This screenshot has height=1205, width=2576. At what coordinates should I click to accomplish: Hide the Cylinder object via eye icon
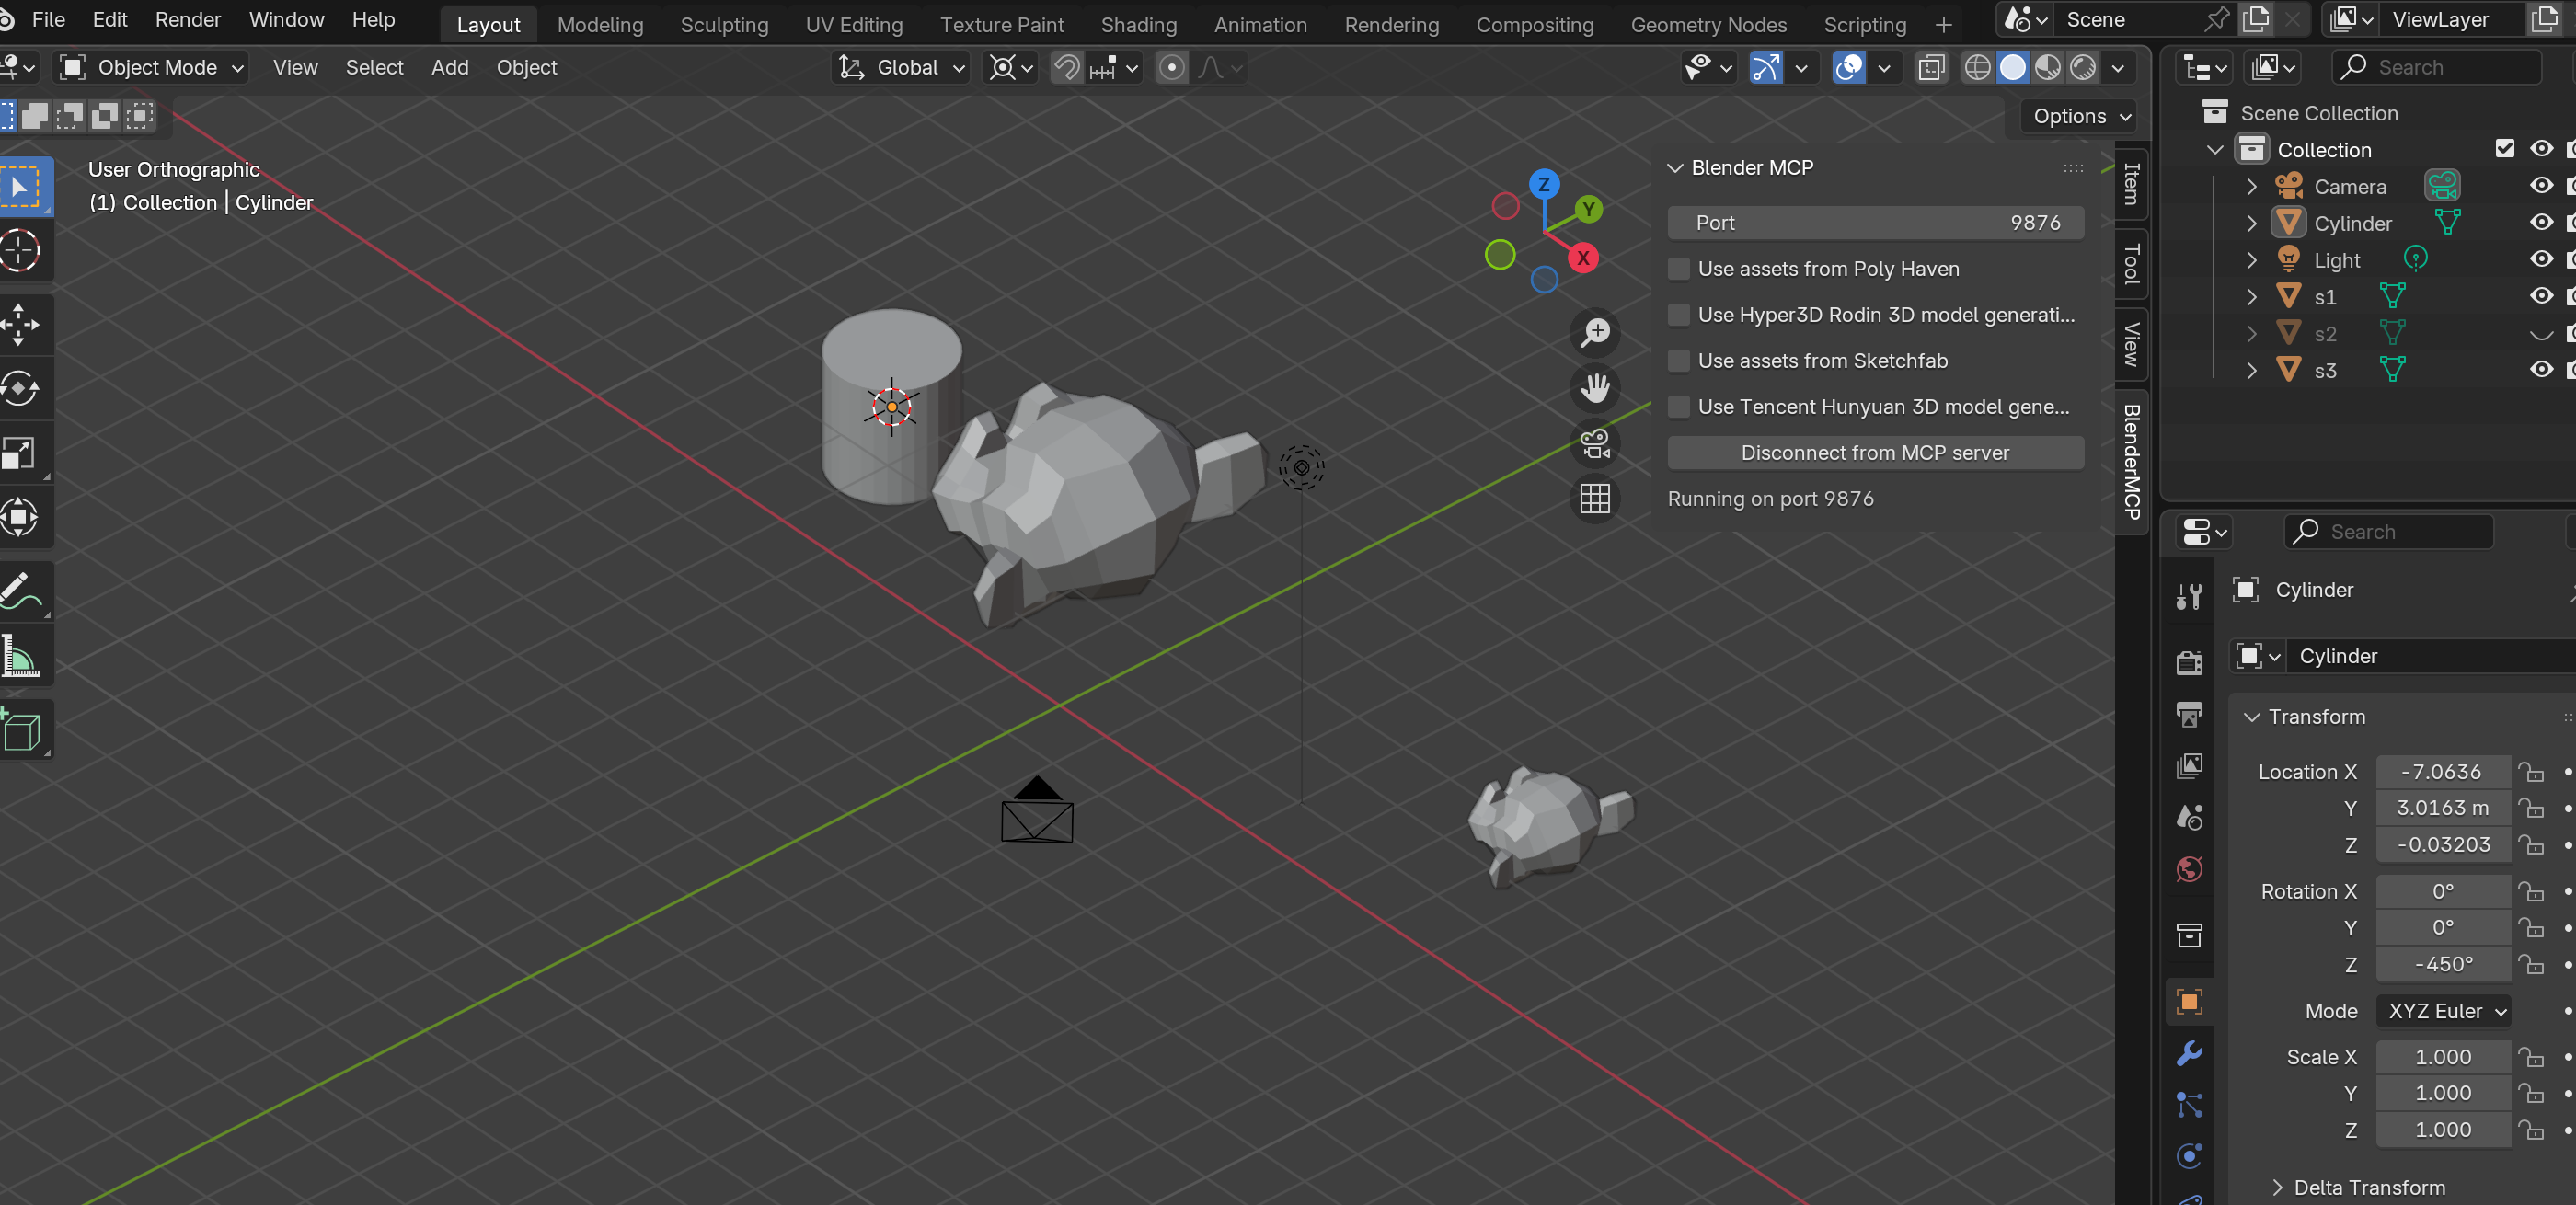2541,222
